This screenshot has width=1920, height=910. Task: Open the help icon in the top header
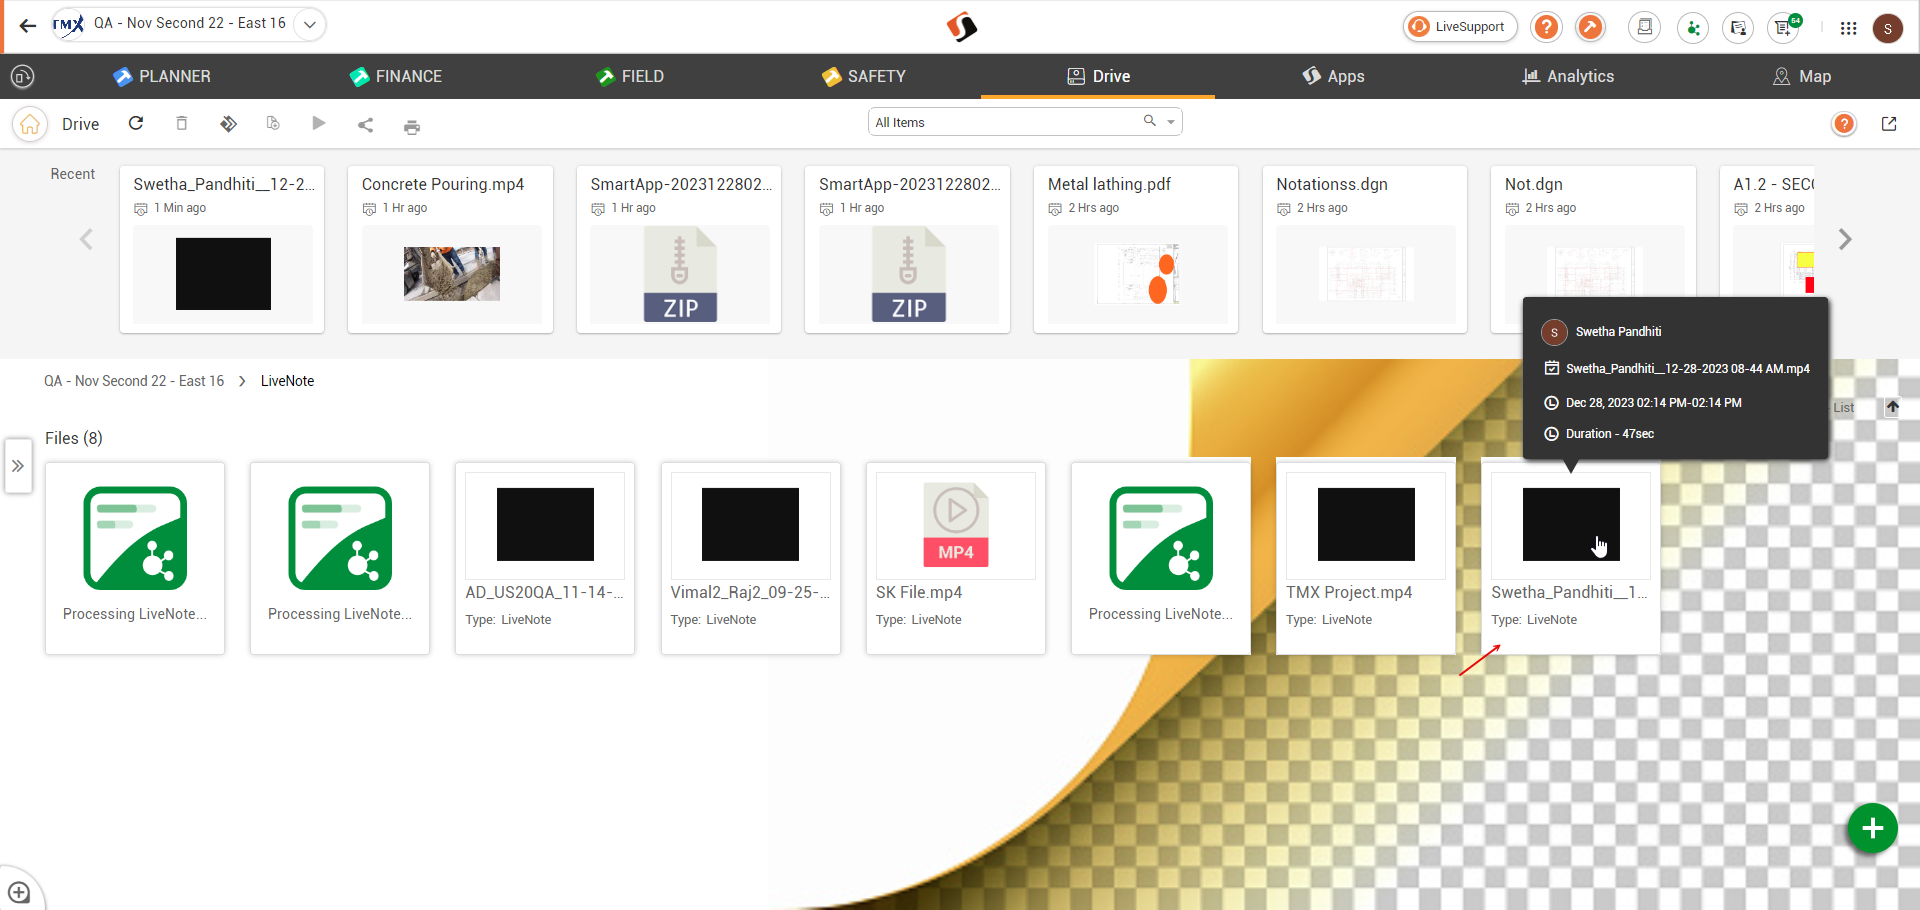1546,27
